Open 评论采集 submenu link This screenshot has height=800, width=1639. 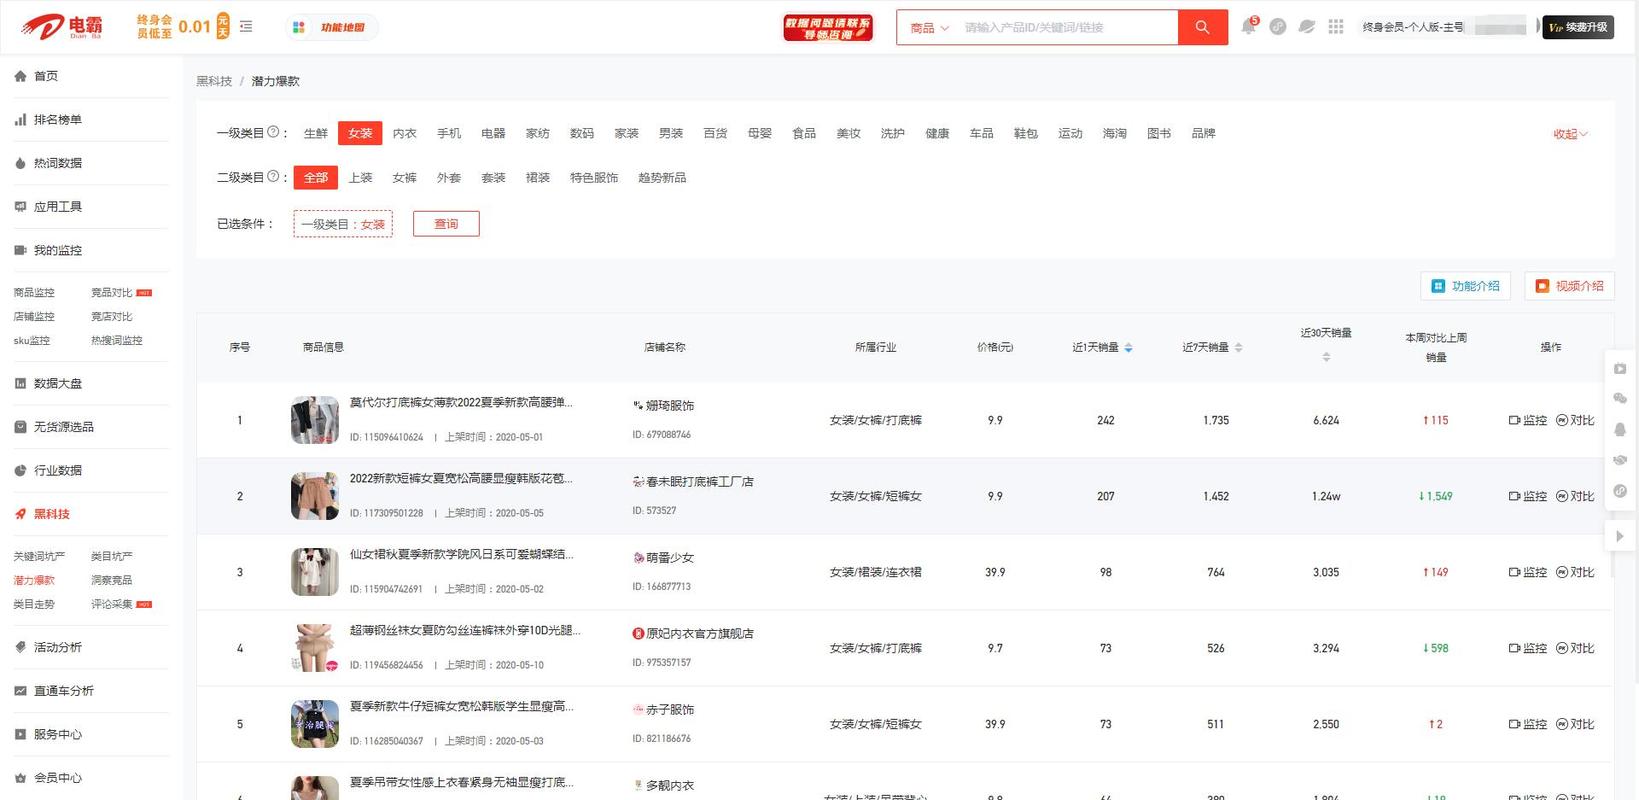(111, 604)
